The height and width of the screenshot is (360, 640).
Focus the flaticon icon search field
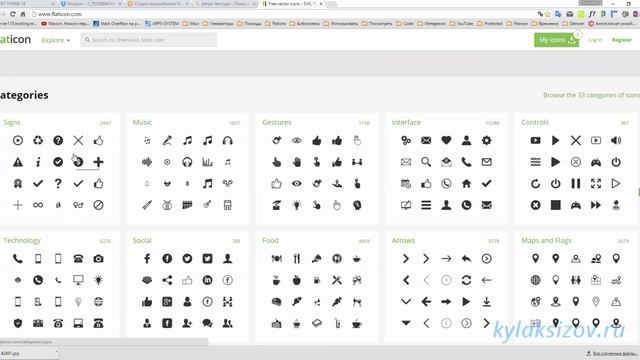(x=149, y=40)
